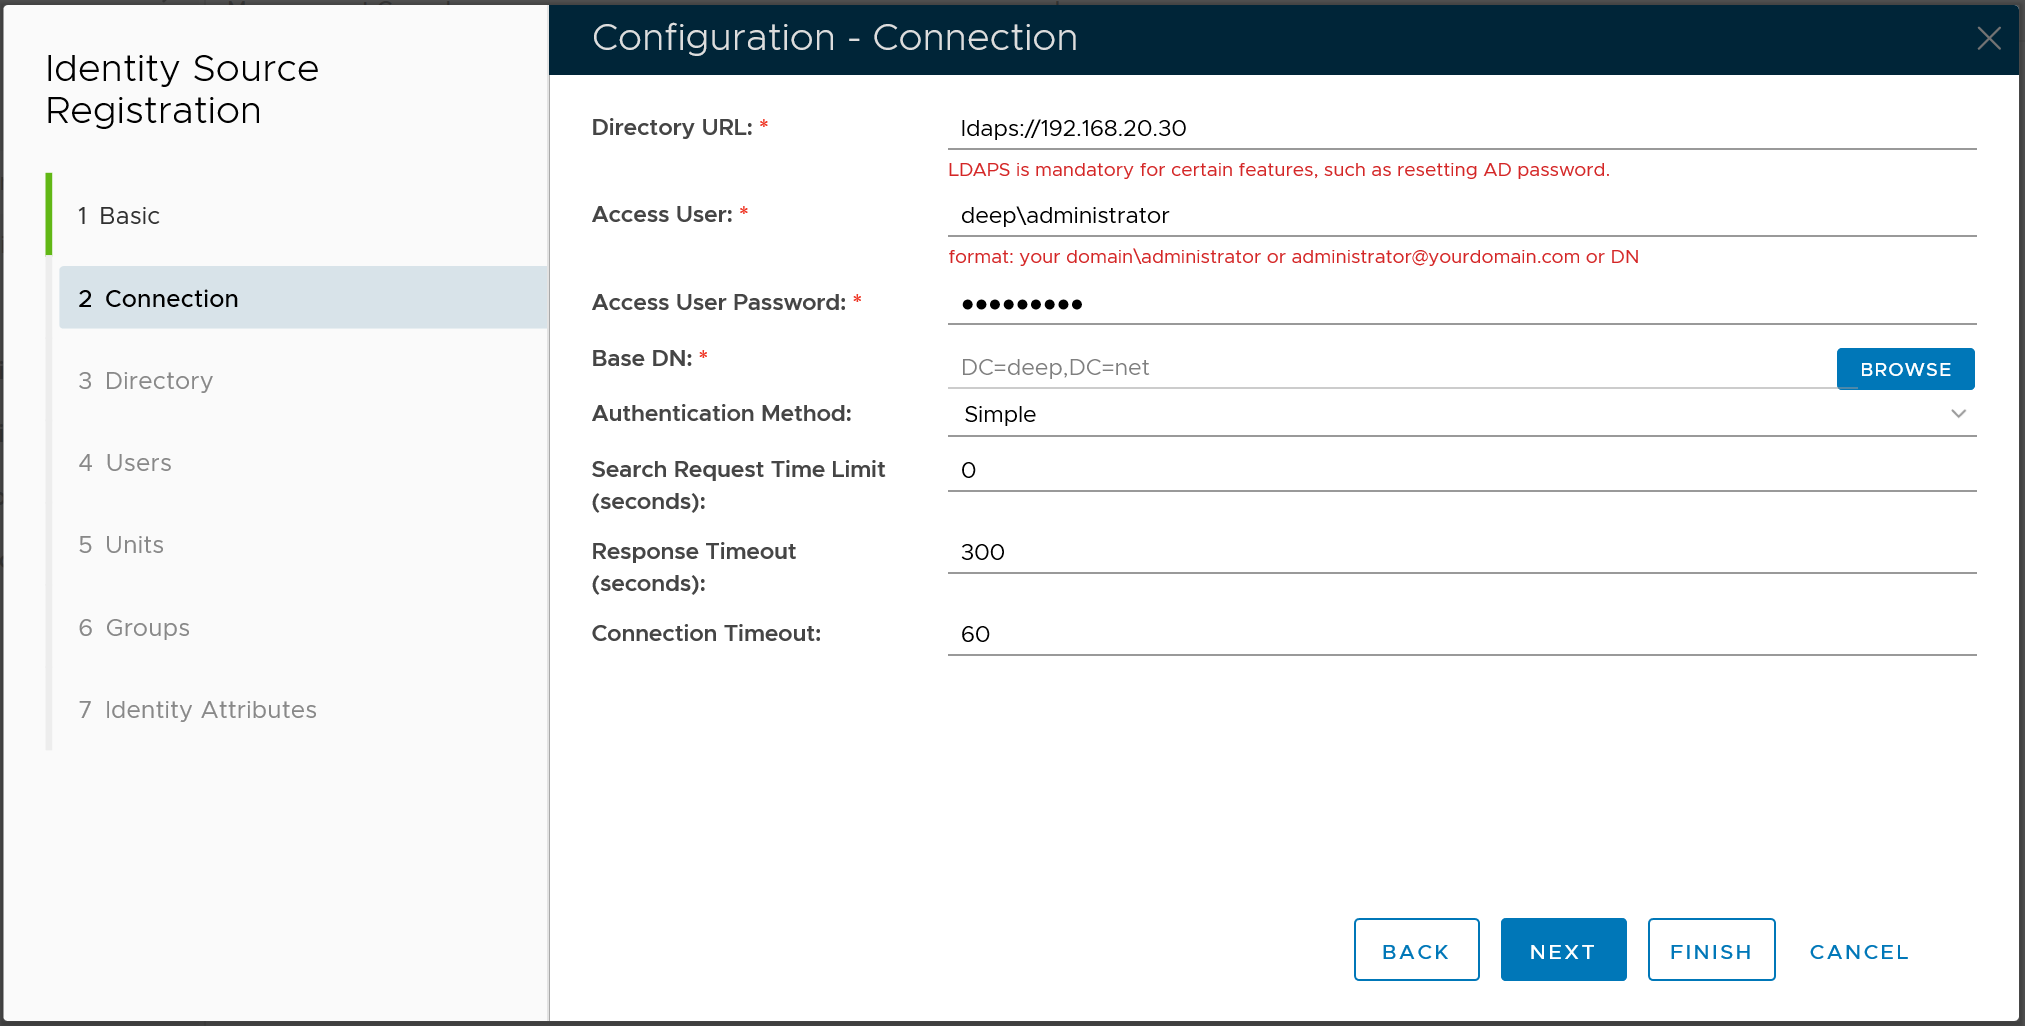Edit the Response Timeout value field

[x=1460, y=552]
